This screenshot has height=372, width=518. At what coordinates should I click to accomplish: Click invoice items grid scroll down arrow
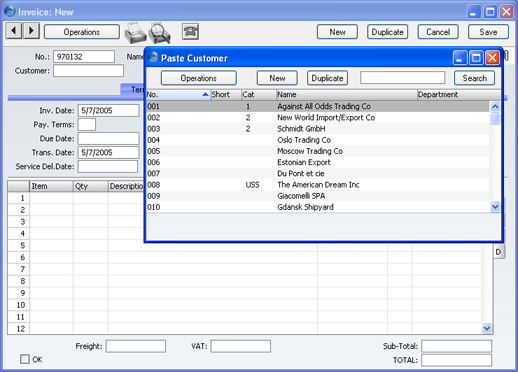coord(487,329)
